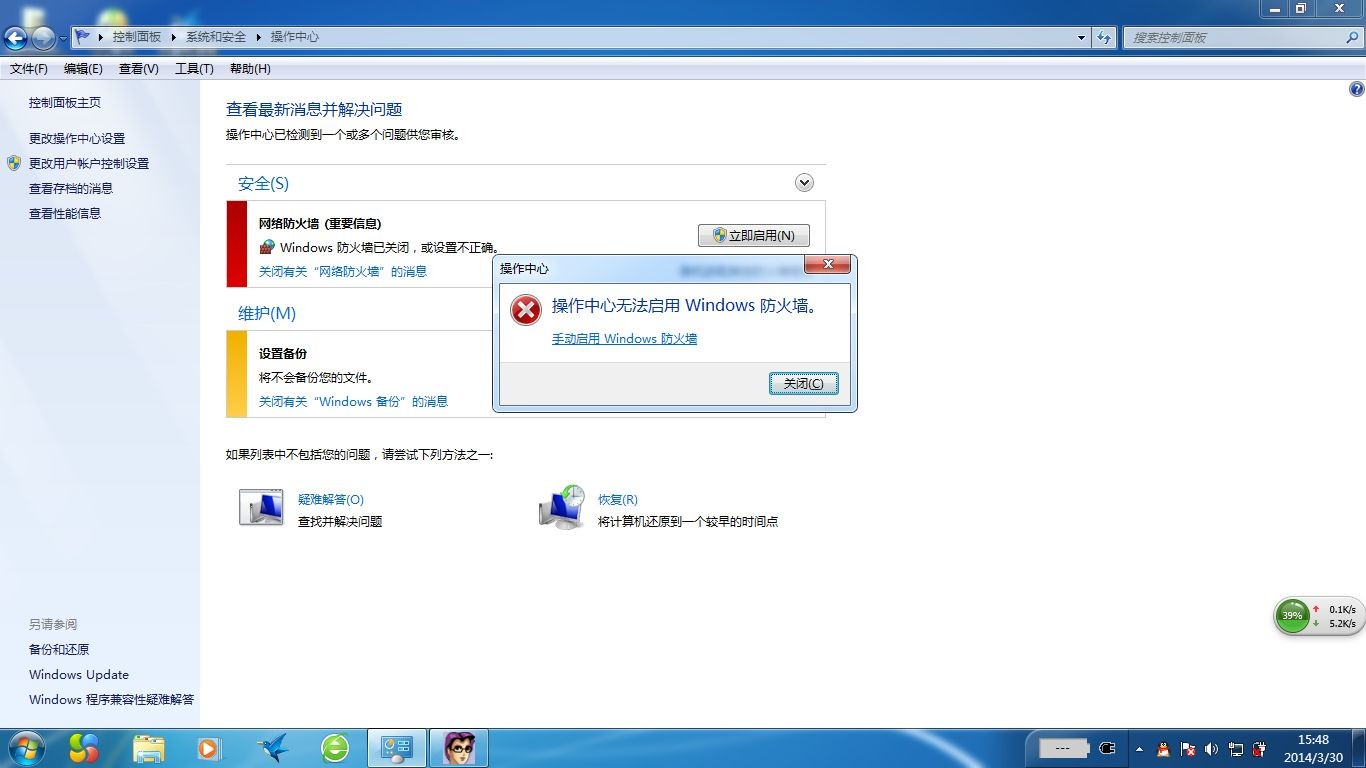The image size is (1366, 768).
Task: Click the battery plug icon beside language bar
Action: tap(1107, 748)
